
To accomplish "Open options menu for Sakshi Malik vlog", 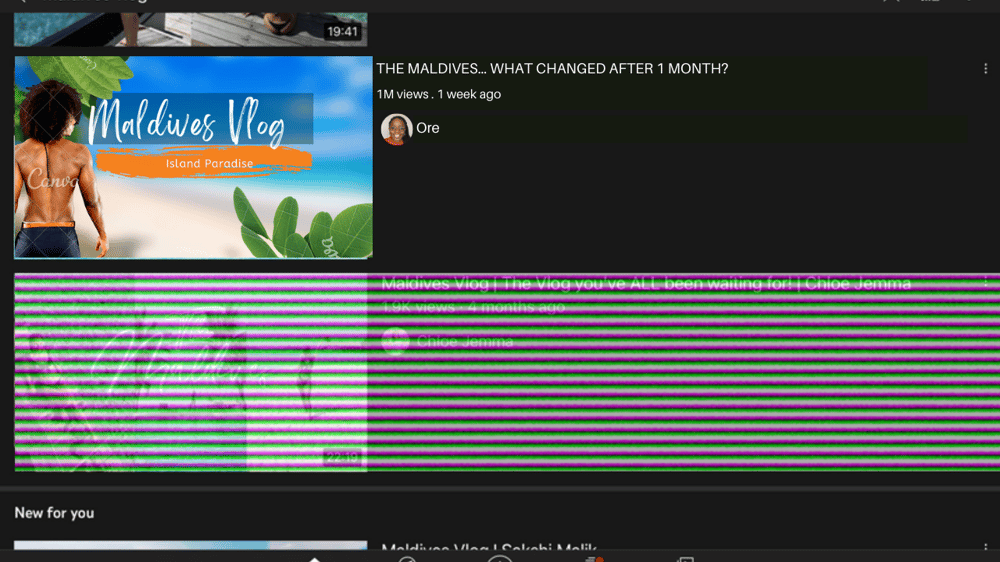I will [x=985, y=547].
